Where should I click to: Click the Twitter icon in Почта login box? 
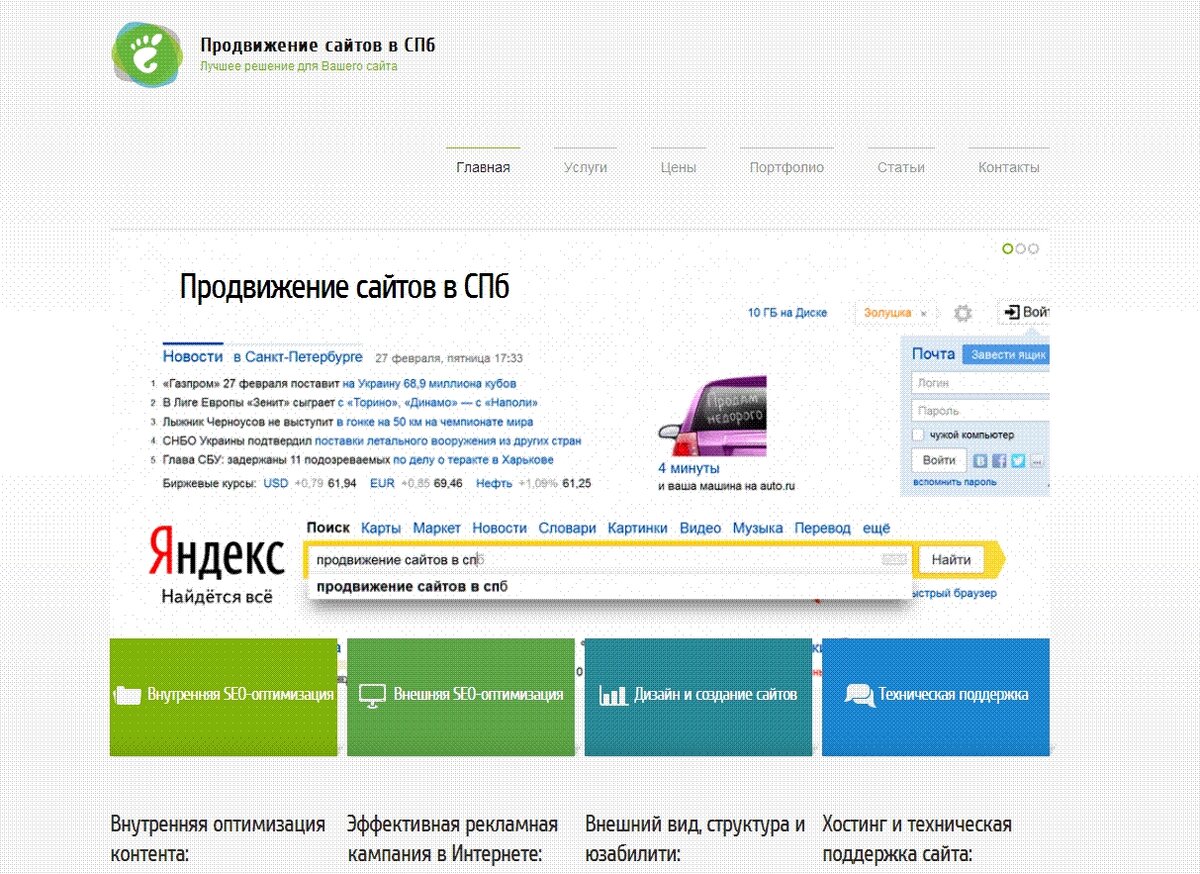tap(1018, 461)
